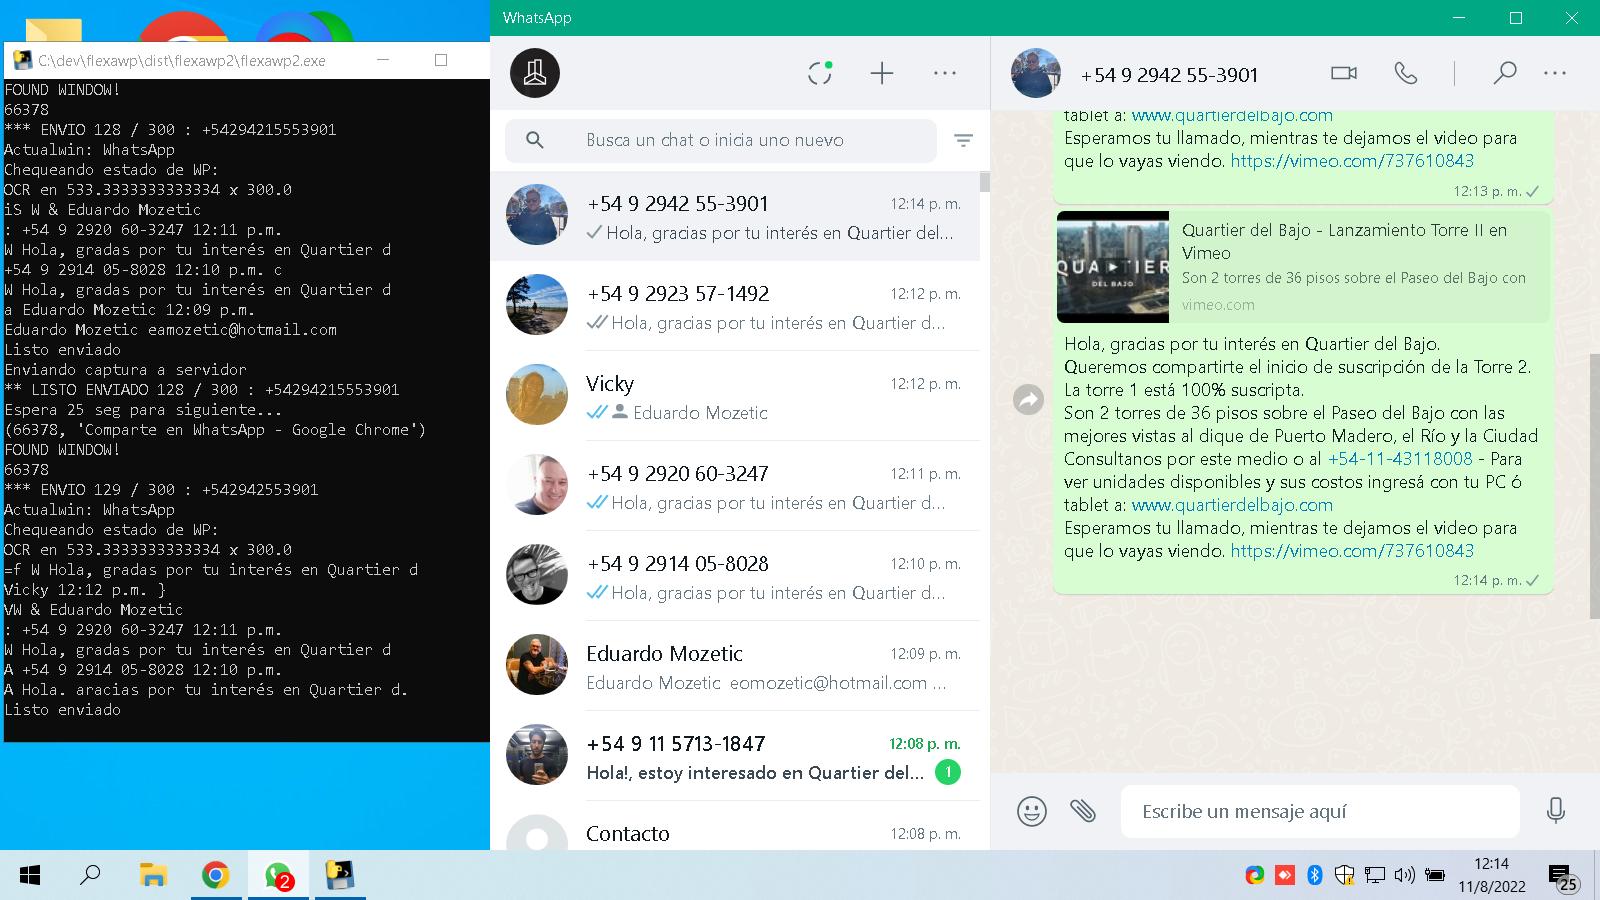This screenshot has height=900, width=1600.
Task: Open File Explorer from taskbar
Action: [x=153, y=876]
